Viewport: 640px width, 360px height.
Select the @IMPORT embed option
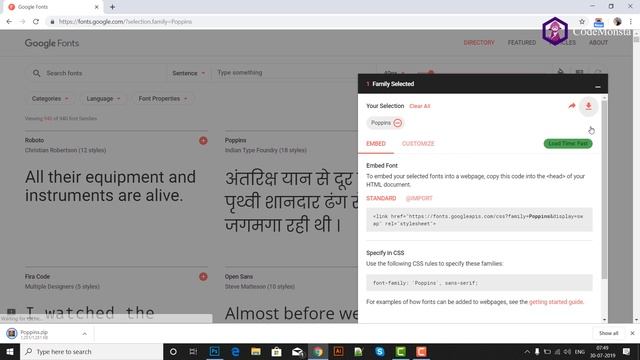419,198
